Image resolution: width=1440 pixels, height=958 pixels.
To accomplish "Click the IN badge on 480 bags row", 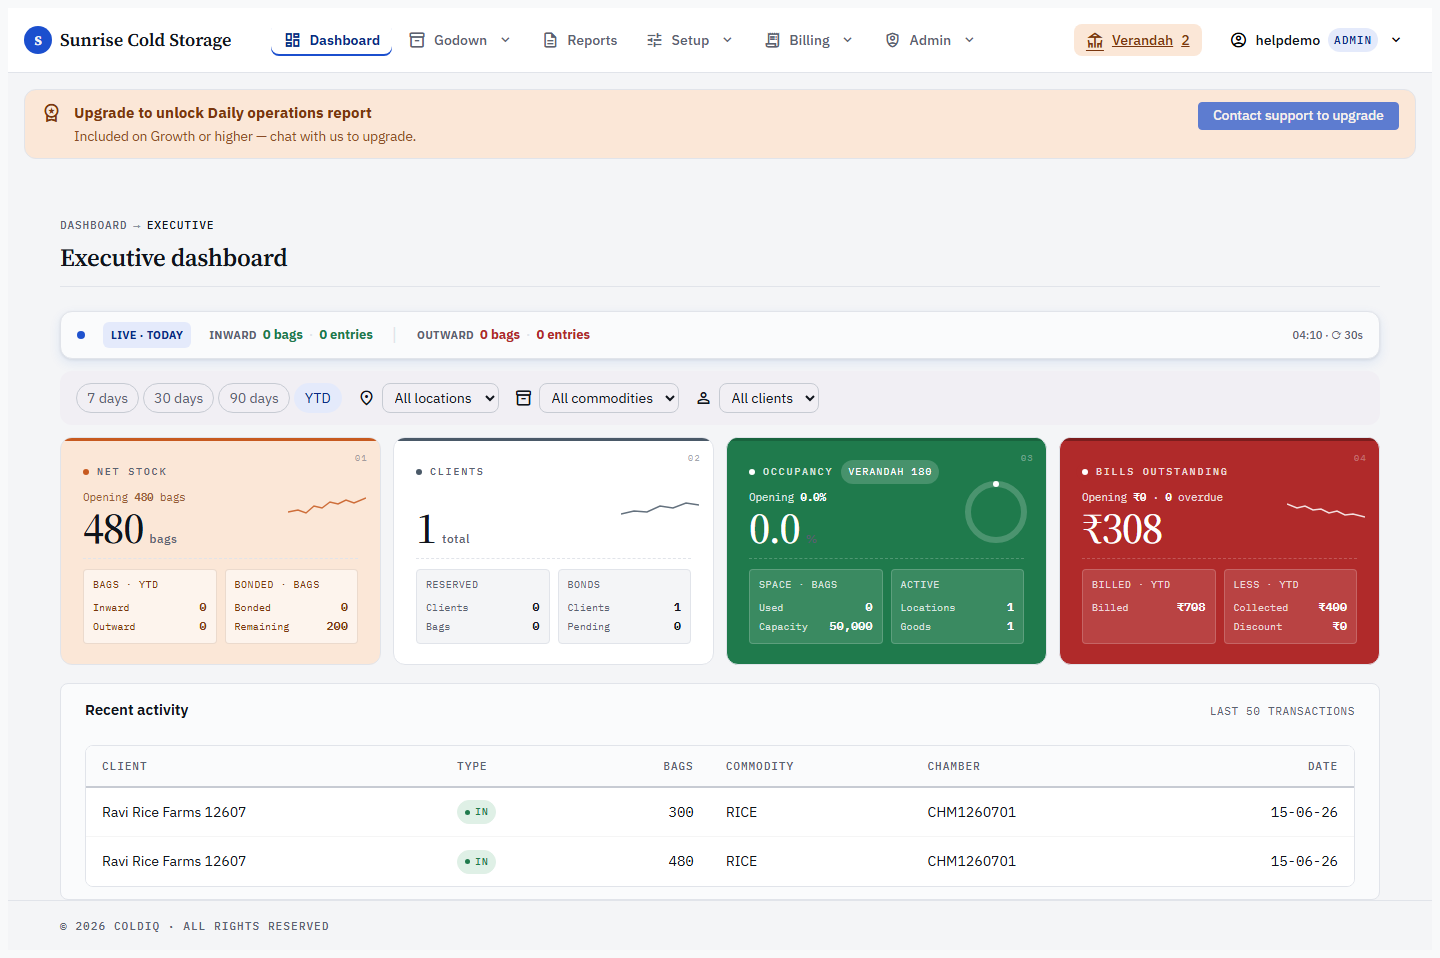I will pos(476,861).
